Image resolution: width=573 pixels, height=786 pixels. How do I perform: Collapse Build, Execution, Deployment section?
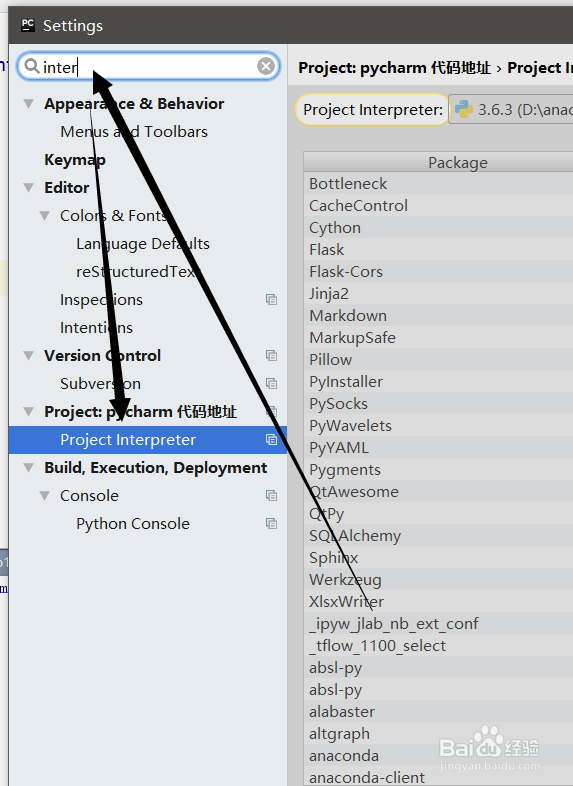point(29,468)
